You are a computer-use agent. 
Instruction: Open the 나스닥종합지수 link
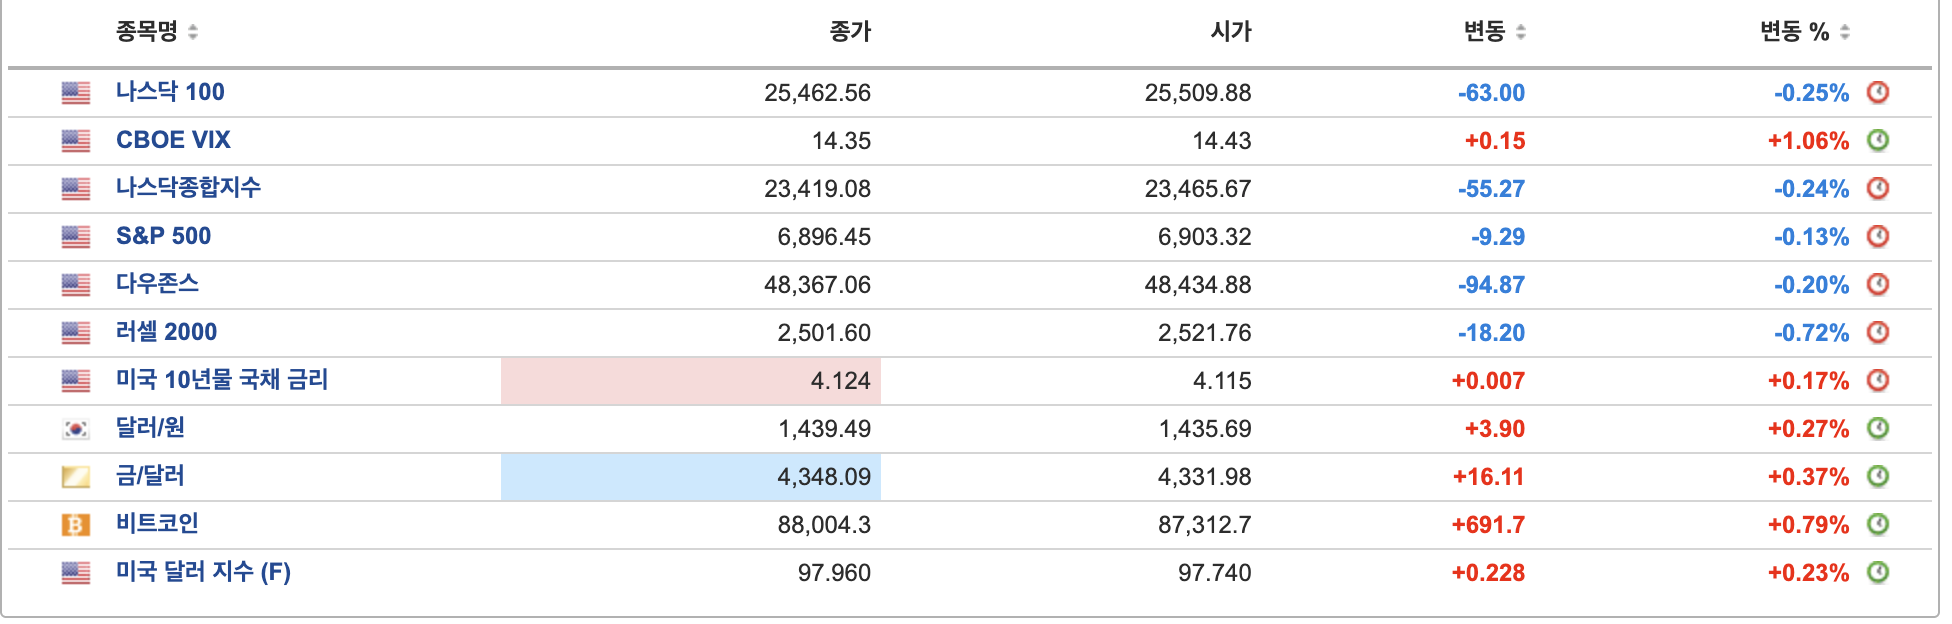tap(188, 188)
